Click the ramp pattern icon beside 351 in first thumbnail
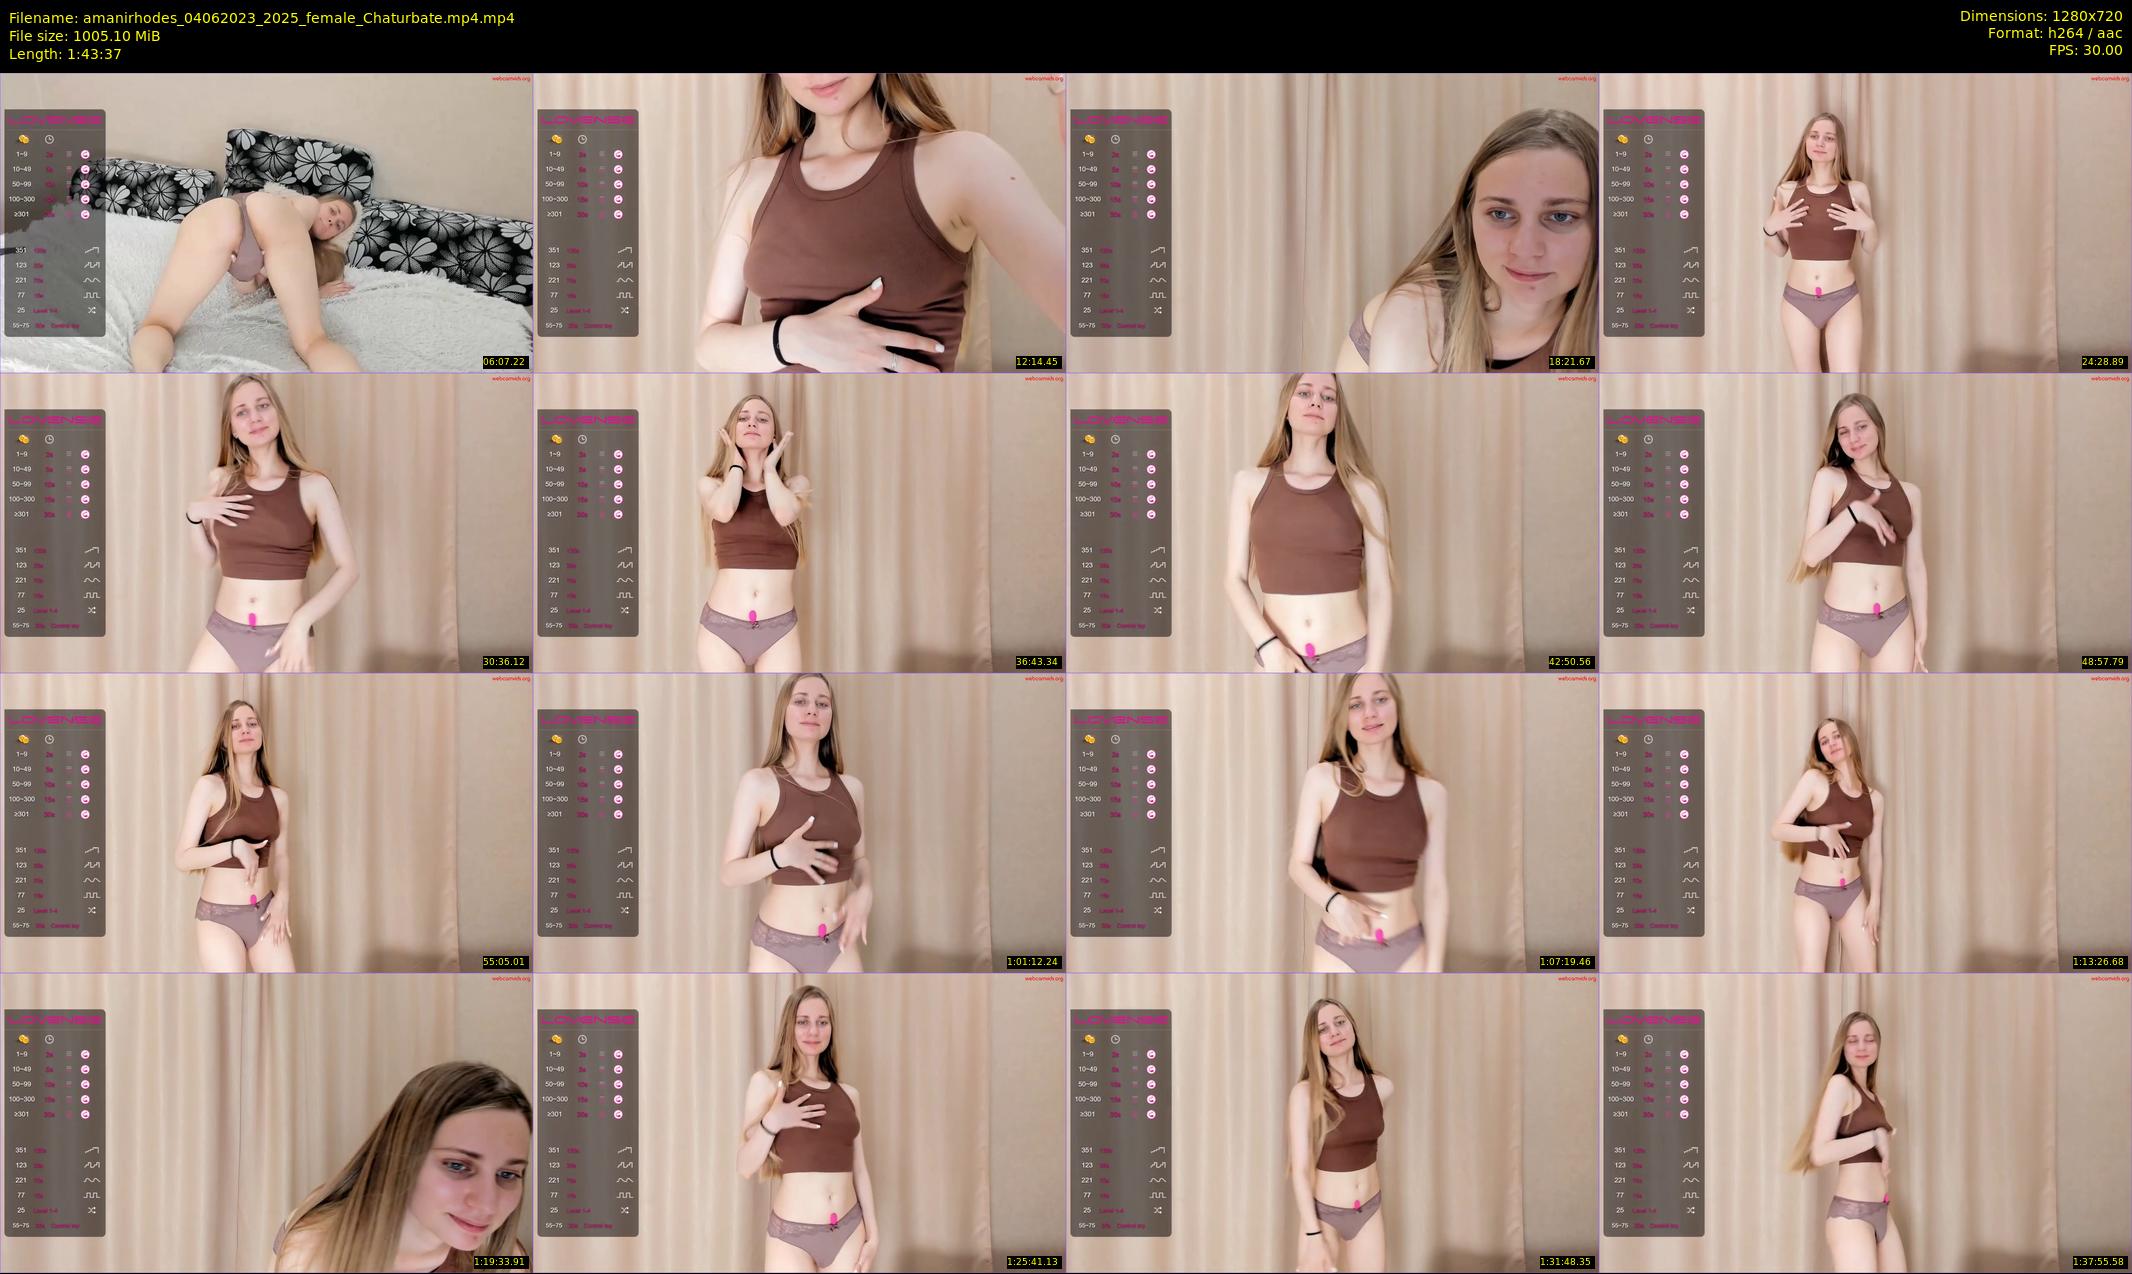Image resolution: width=2132 pixels, height=1274 pixels. point(92,250)
